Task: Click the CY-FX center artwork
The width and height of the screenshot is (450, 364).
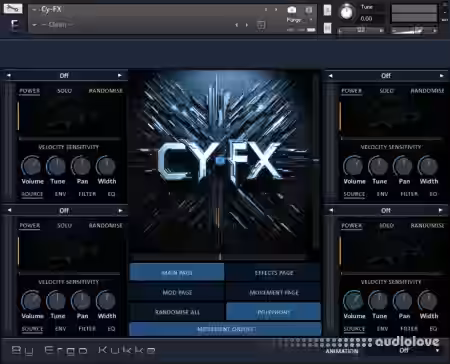Action: (x=220, y=163)
